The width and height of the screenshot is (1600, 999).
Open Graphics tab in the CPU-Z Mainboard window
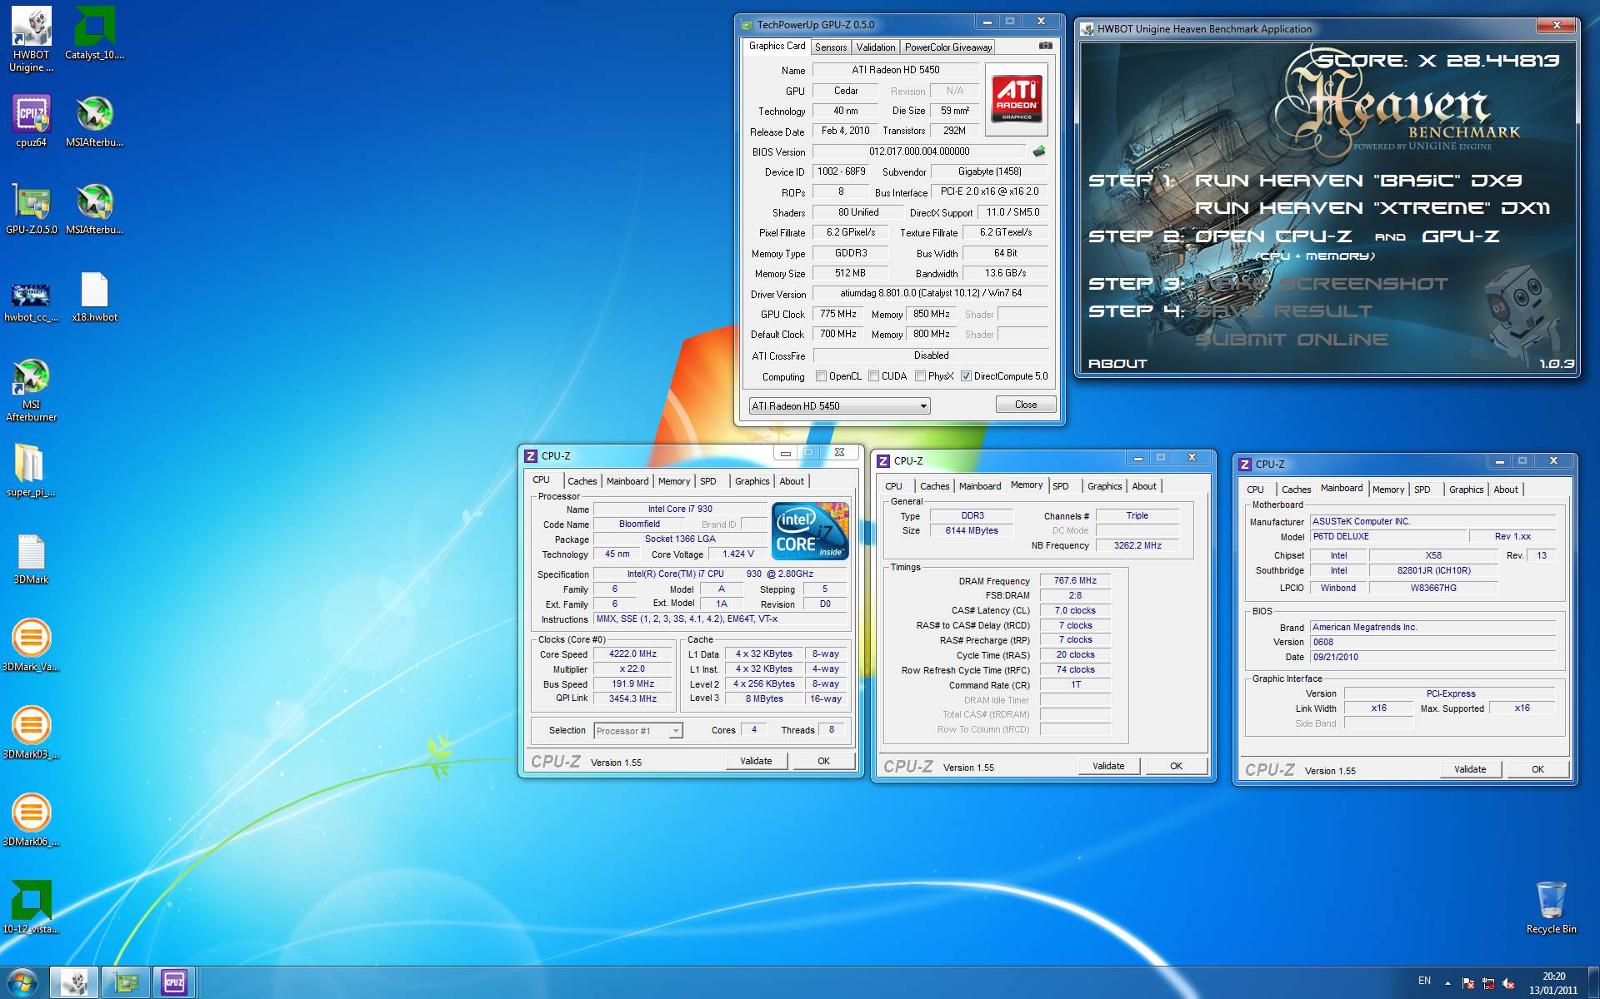coord(1466,489)
